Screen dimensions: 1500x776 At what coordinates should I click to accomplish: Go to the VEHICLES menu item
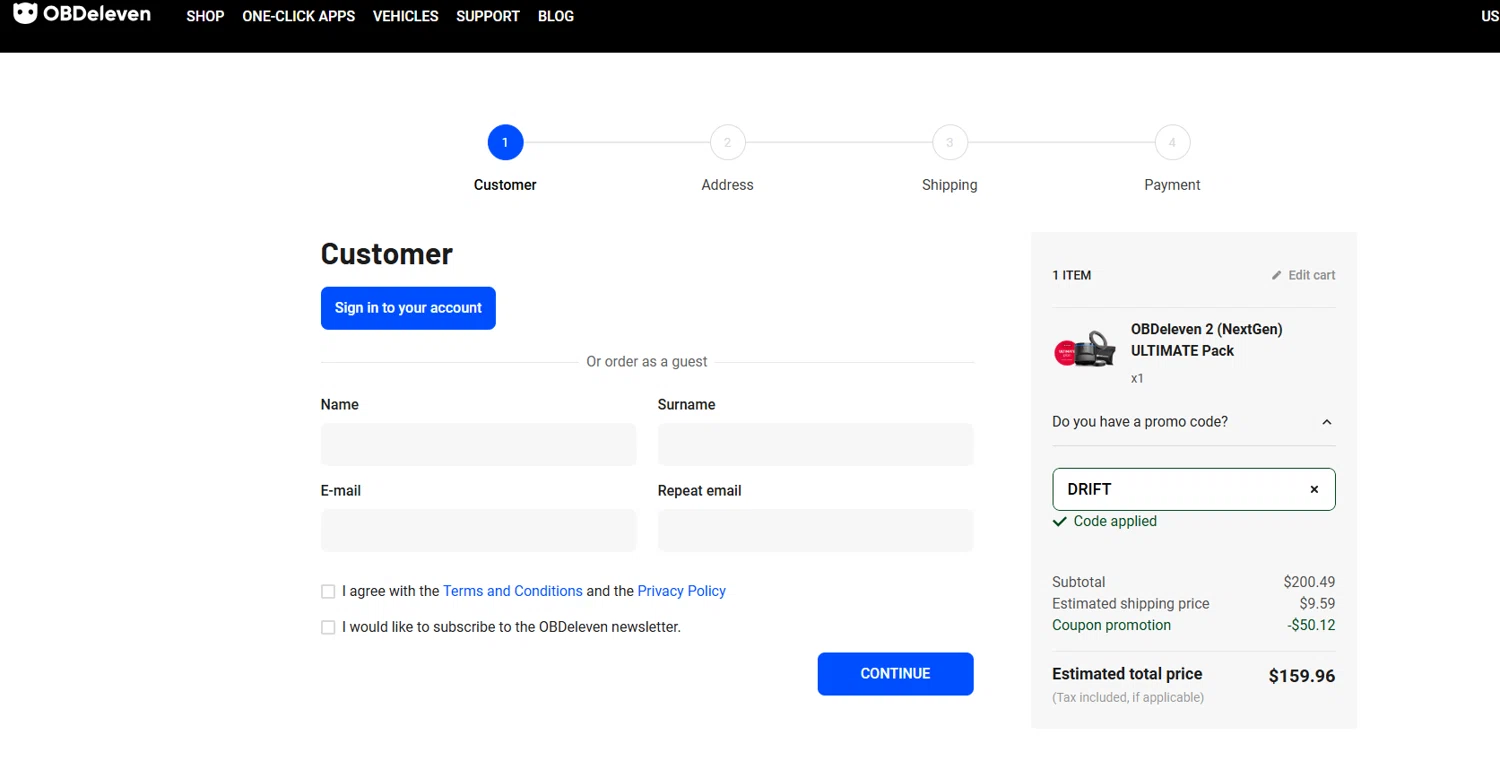(x=405, y=16)
